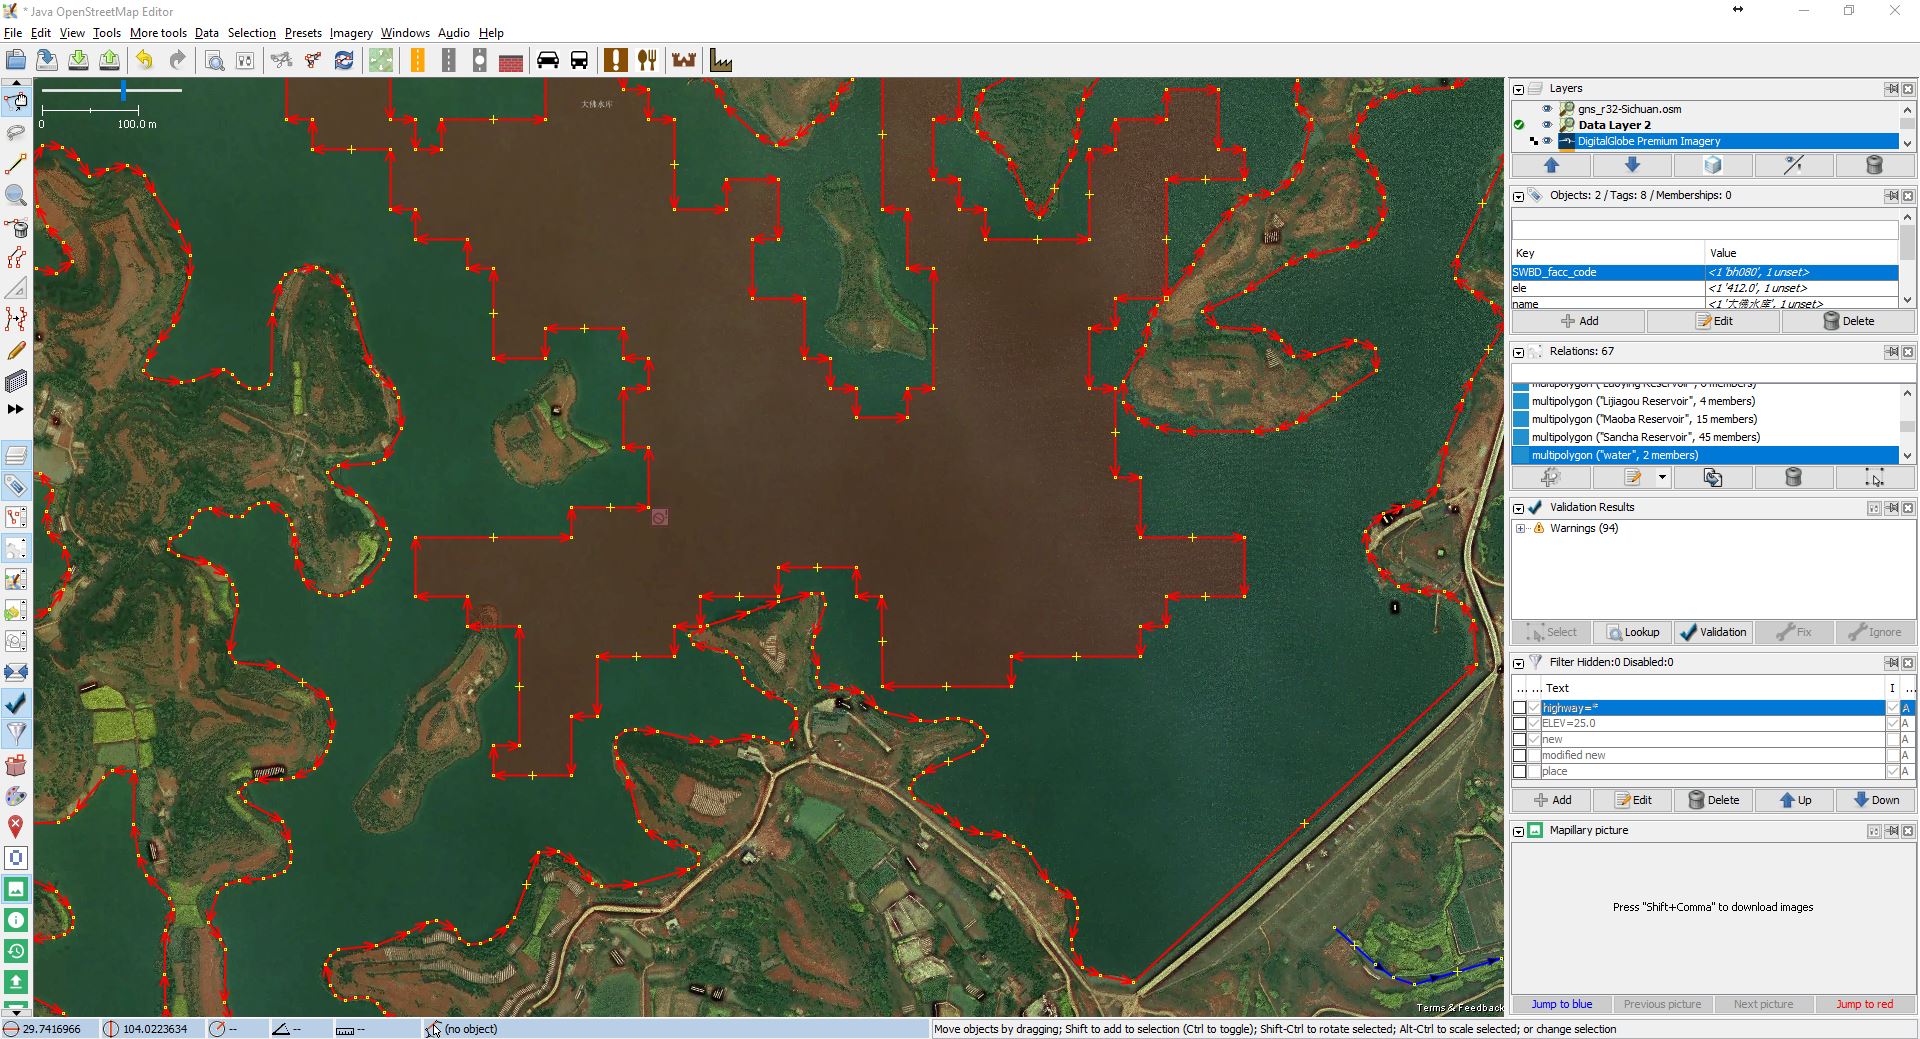This screenshot has height=1039, width=1920.
Task: Click the Open file toolbar icon
Action: [x=15, y=60]
